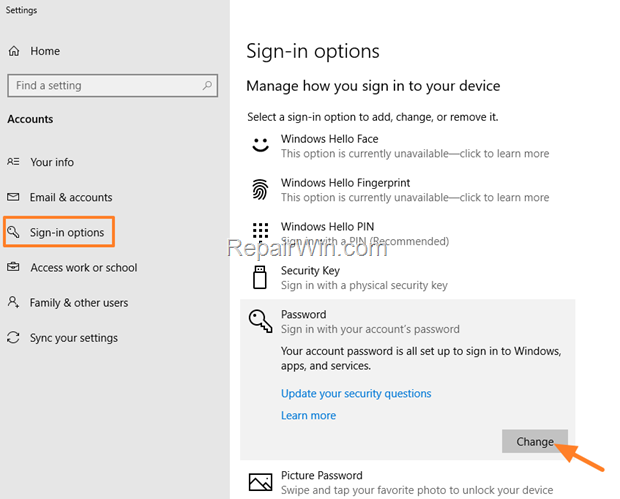Click the 'Accounts' section label
This screenshot has height=499, width=620.
(30, 119)
